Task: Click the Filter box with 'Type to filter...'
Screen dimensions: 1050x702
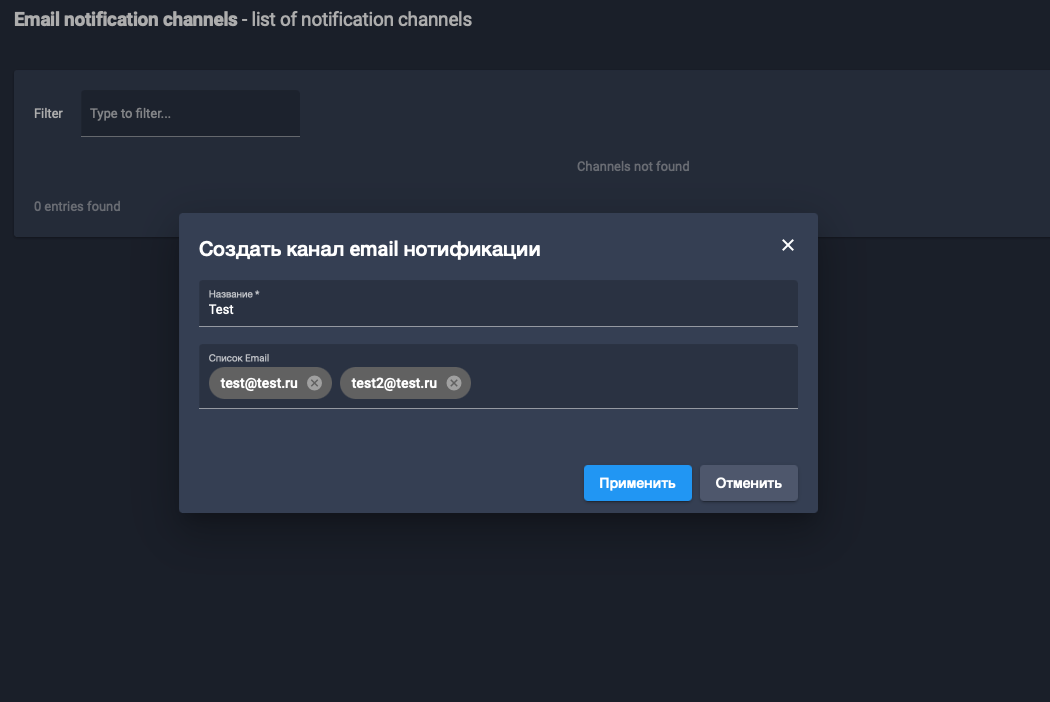Action: pyautogui.click(x=190, y=114)
